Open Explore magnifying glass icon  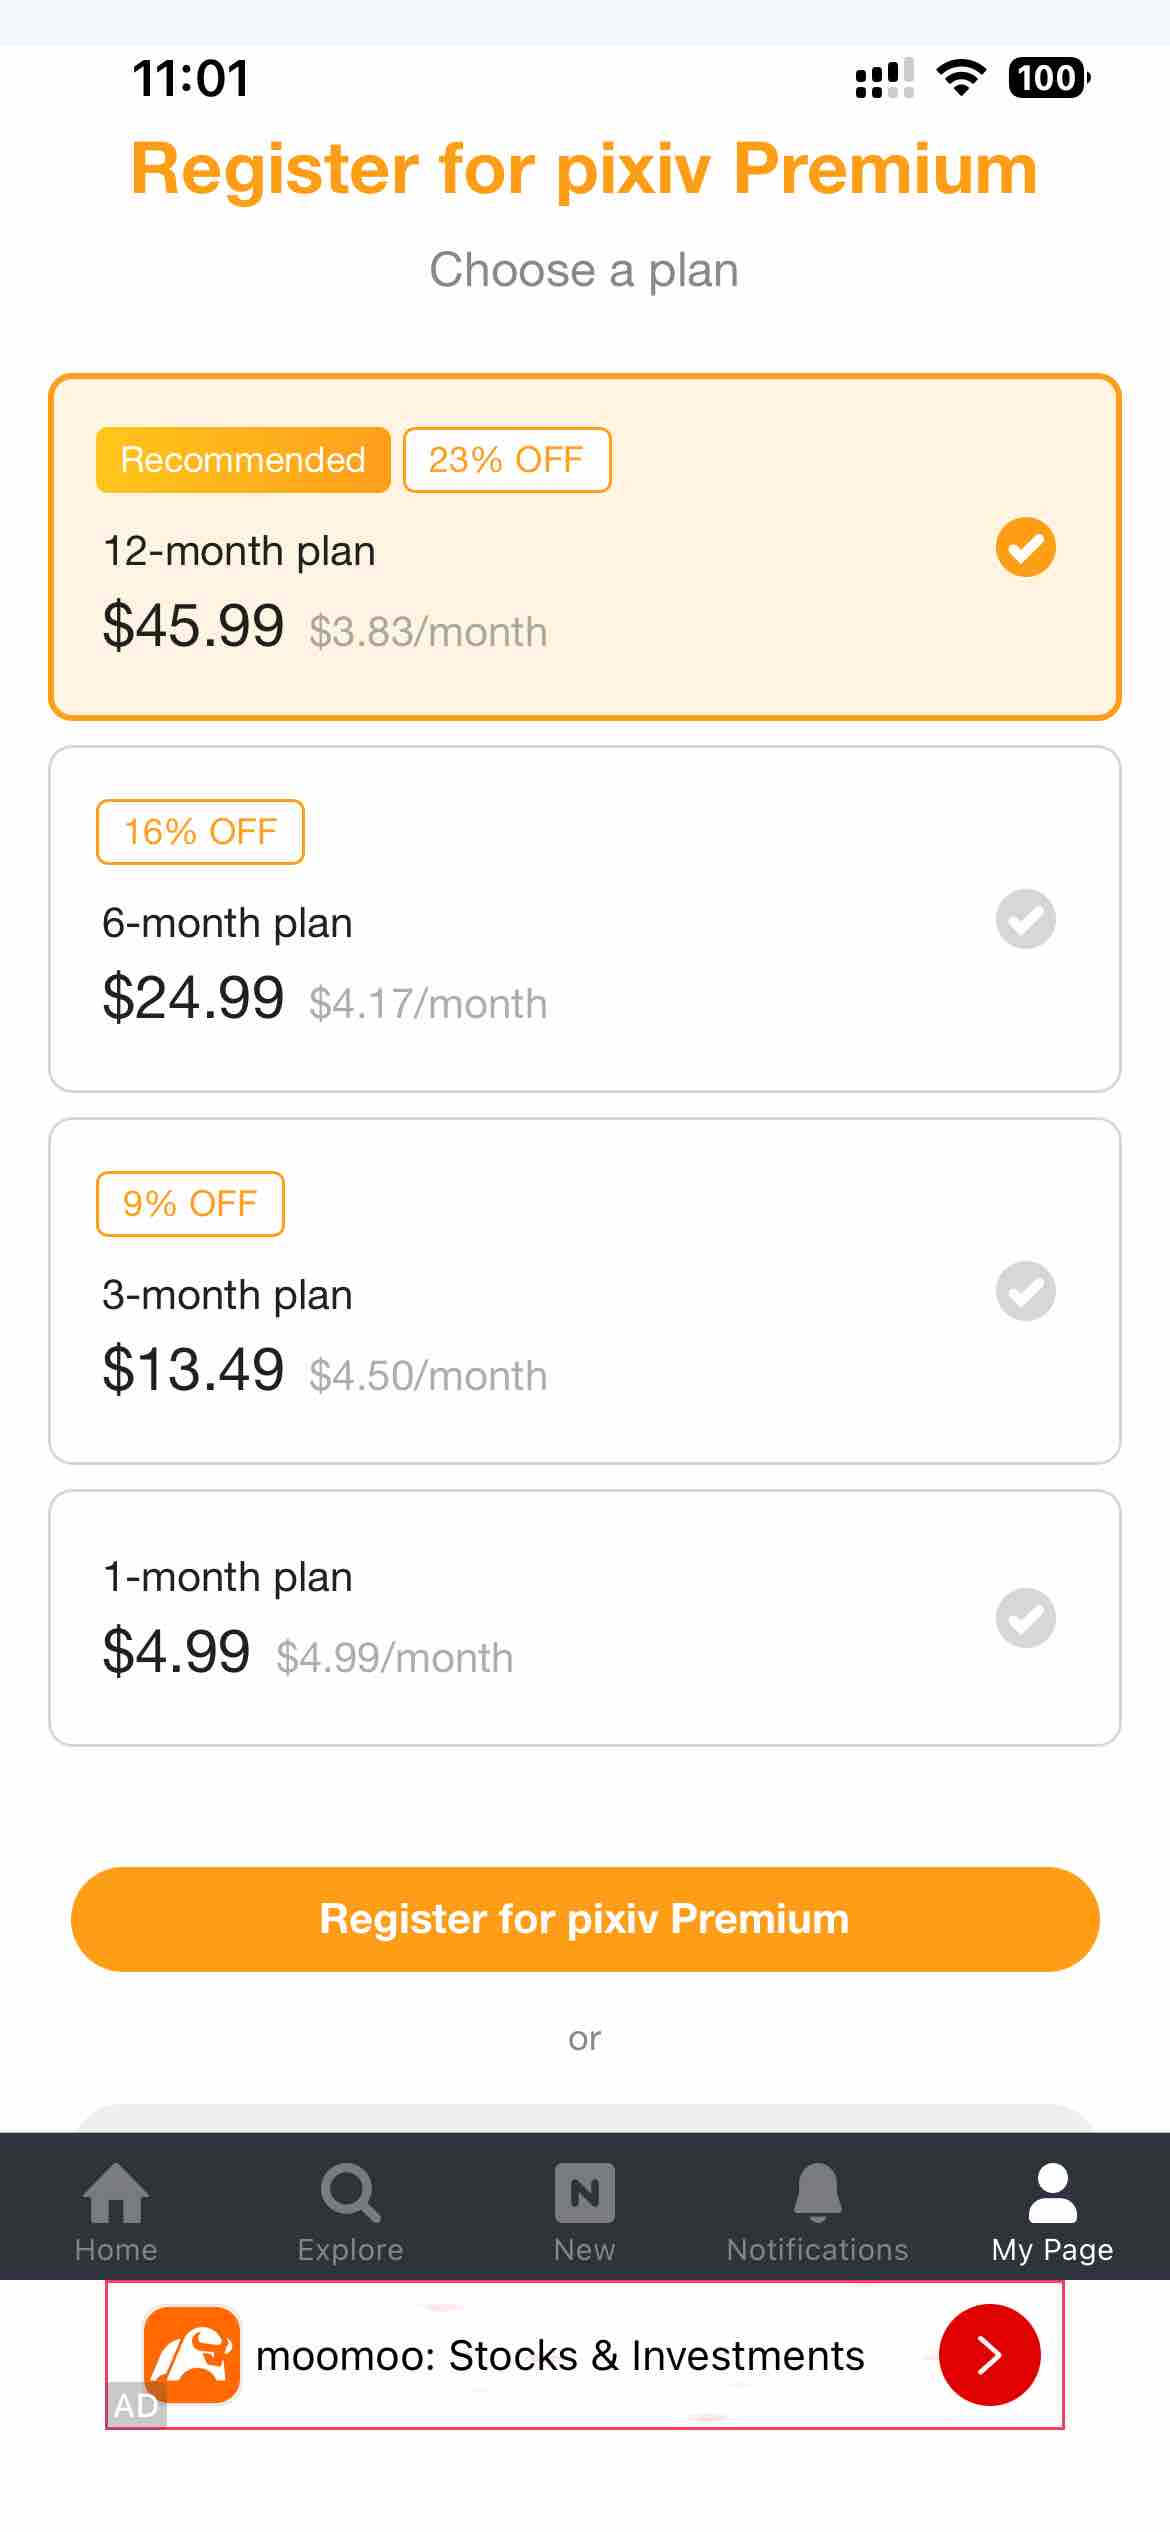pos(350,2194)
